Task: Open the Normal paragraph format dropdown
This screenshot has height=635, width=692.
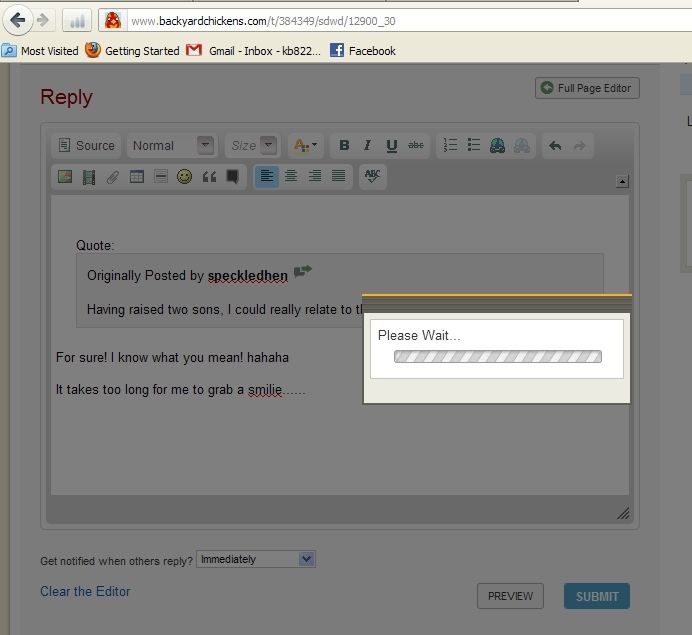Action: pos(172,146)
